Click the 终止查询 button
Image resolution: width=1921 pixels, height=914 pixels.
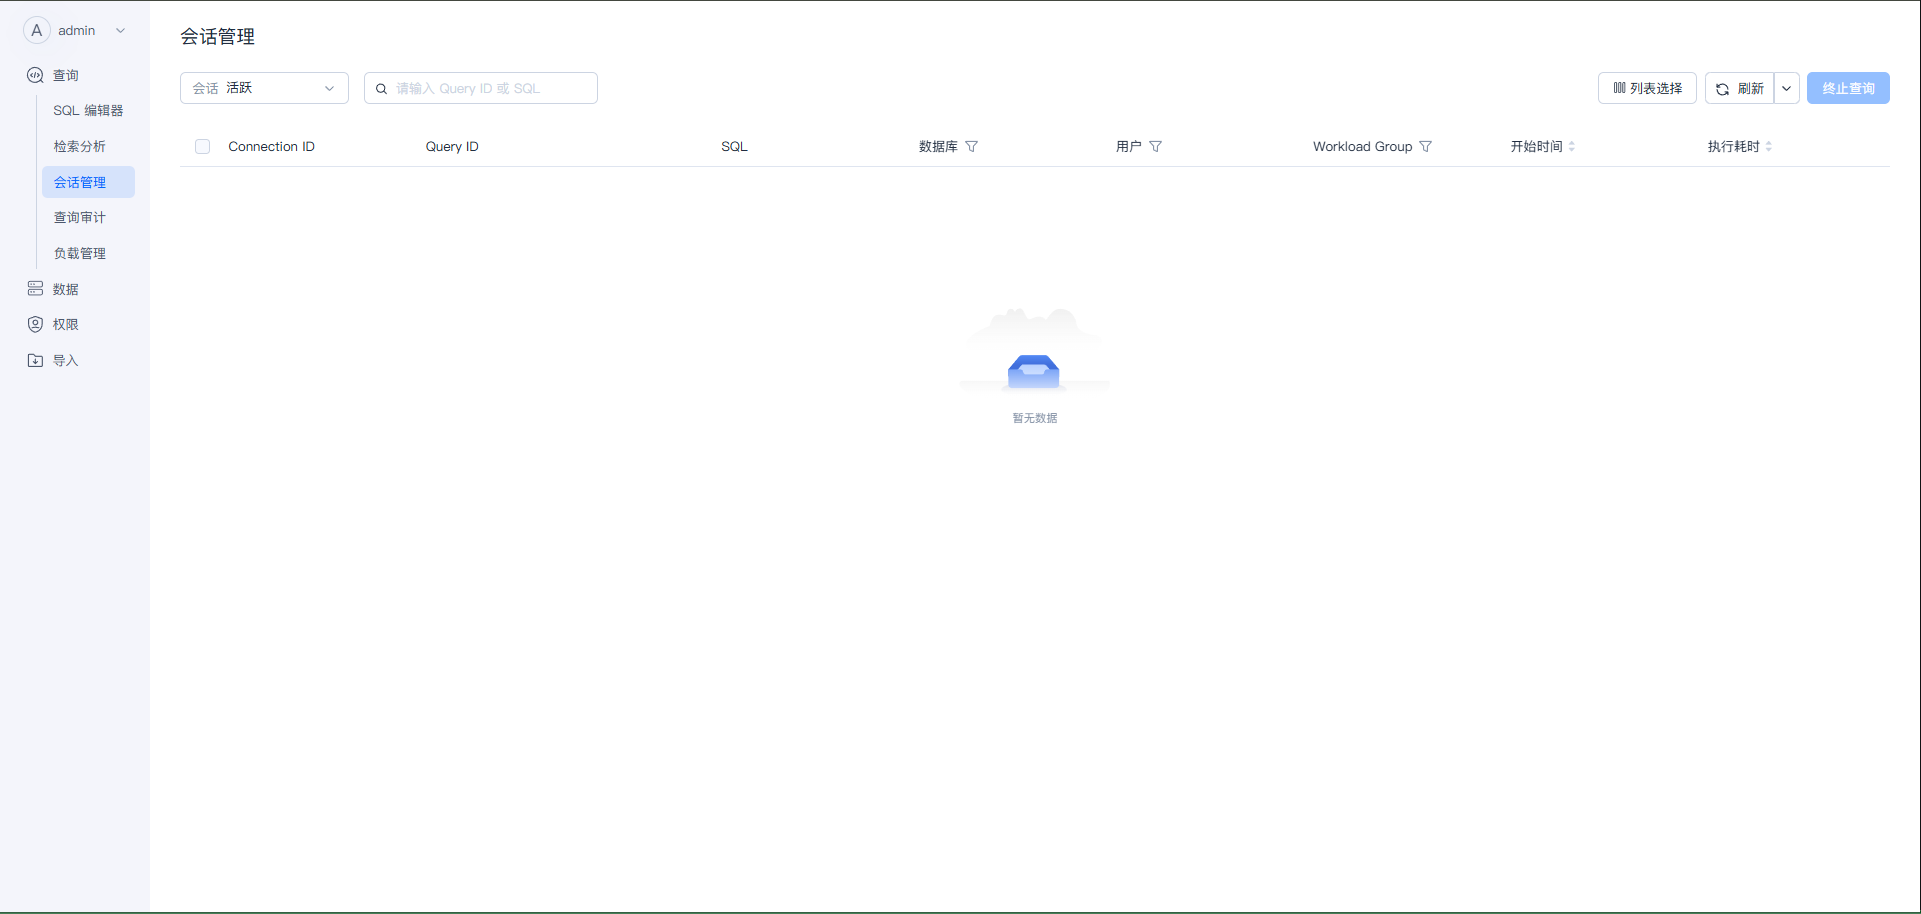pyautogui.click(x=1847, y=88)
